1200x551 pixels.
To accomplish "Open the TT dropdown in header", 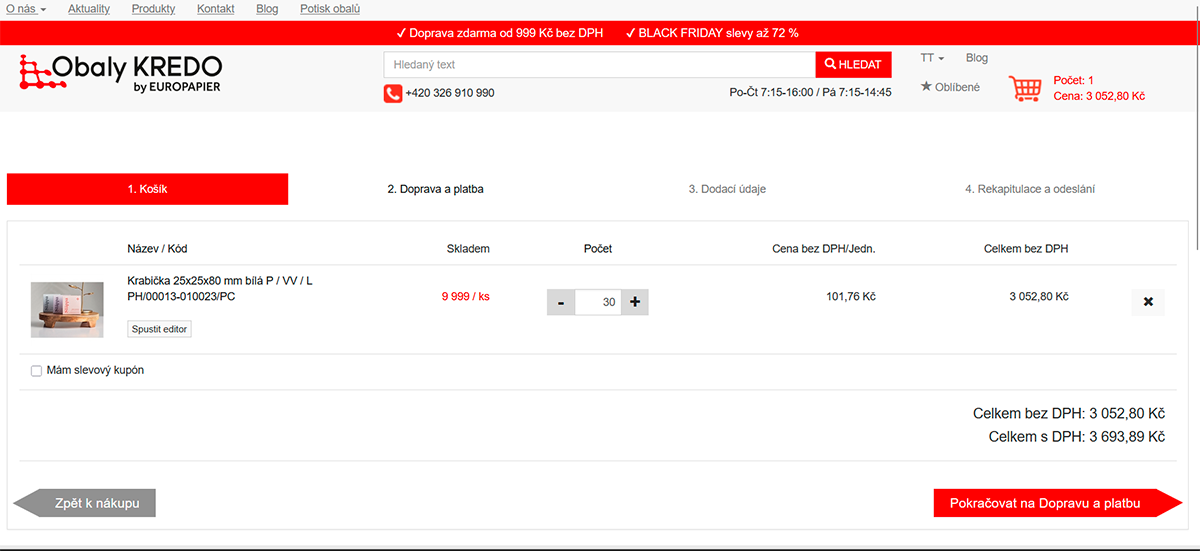I will click(932, 58).
